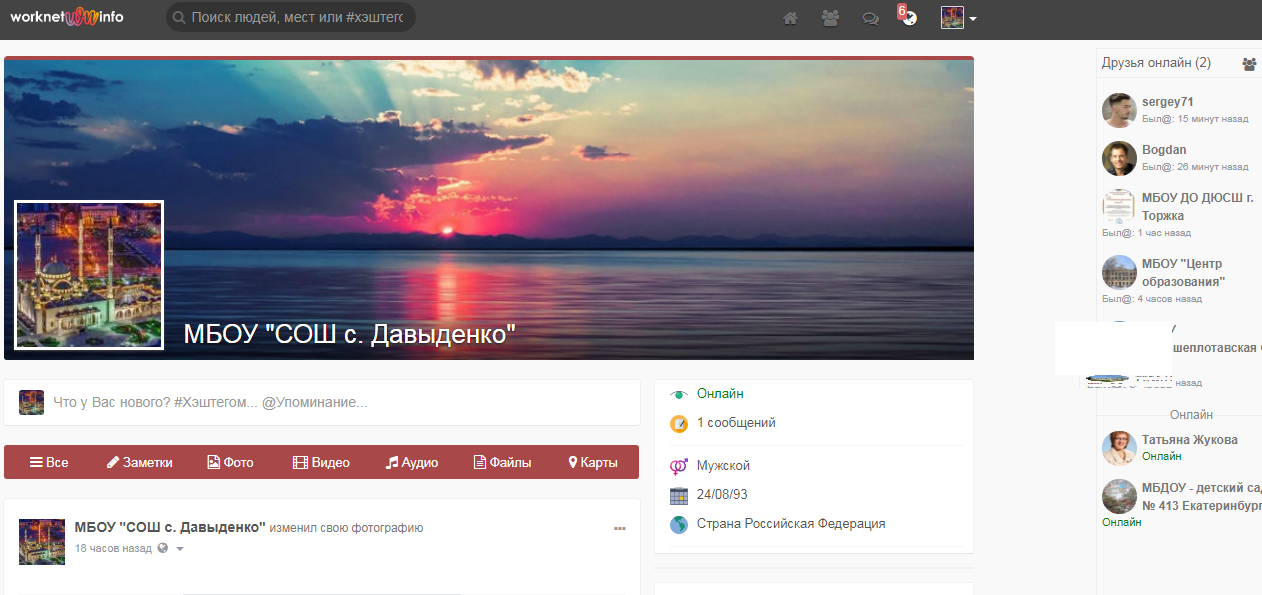Open notifications with the red badge
This screenshot has width=1262, height=595.
point(908,17)
